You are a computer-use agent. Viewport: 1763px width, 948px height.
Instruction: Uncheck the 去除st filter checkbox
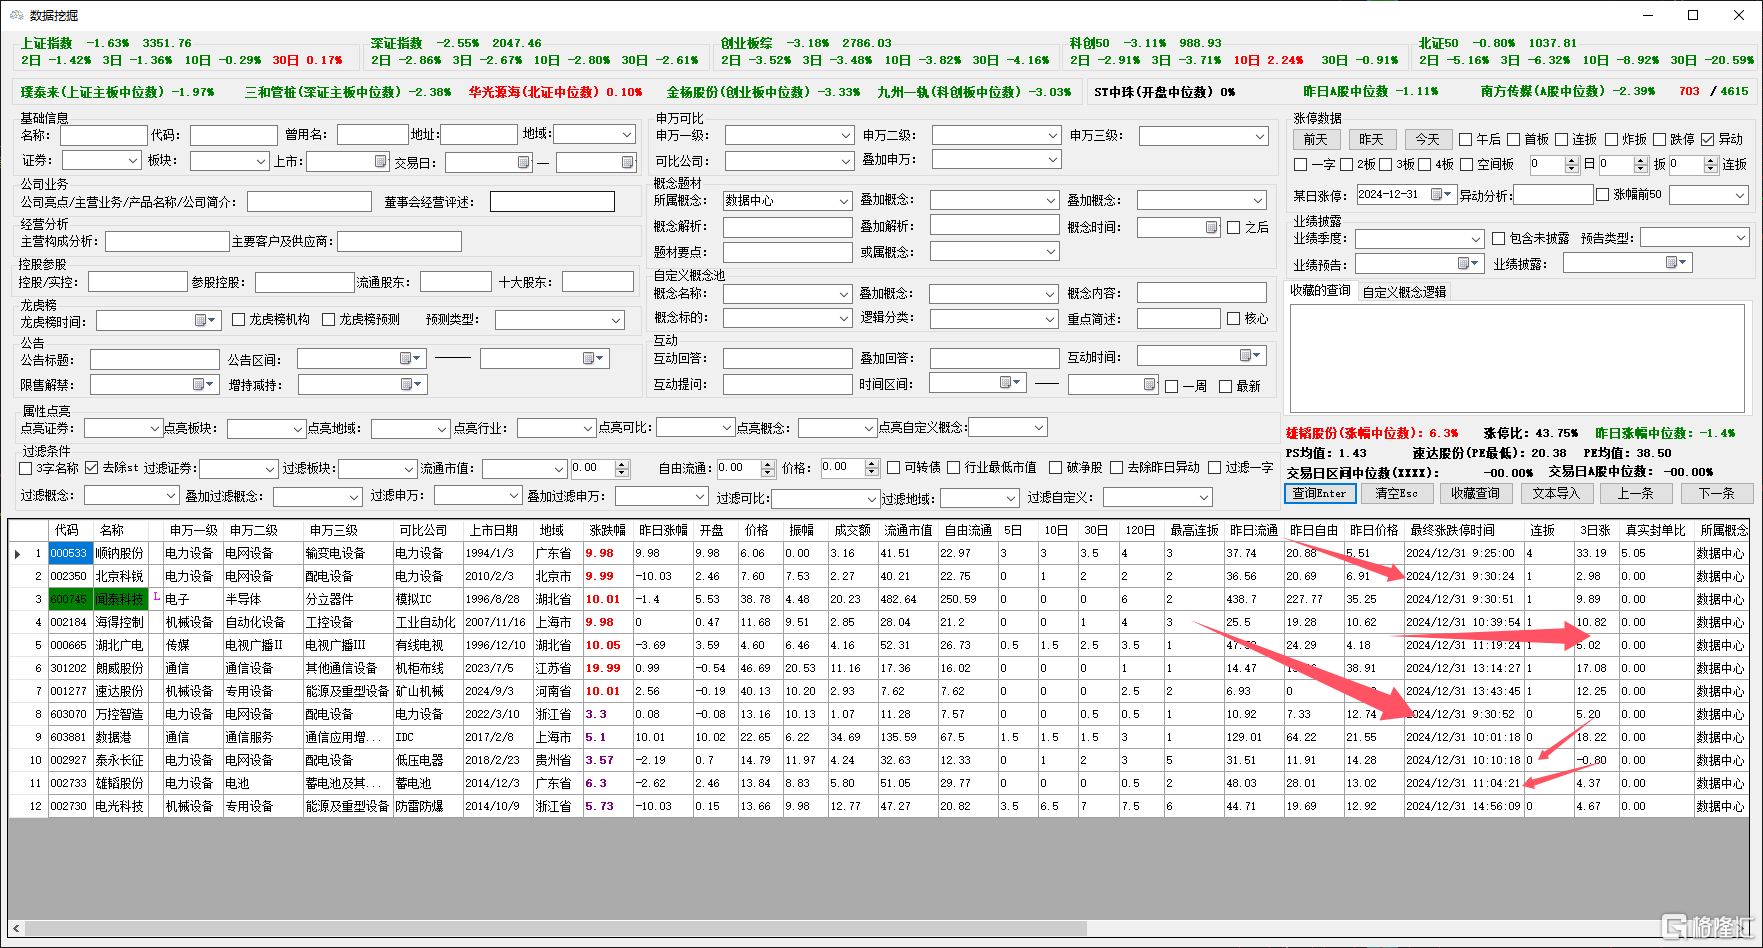click(92, 468)
